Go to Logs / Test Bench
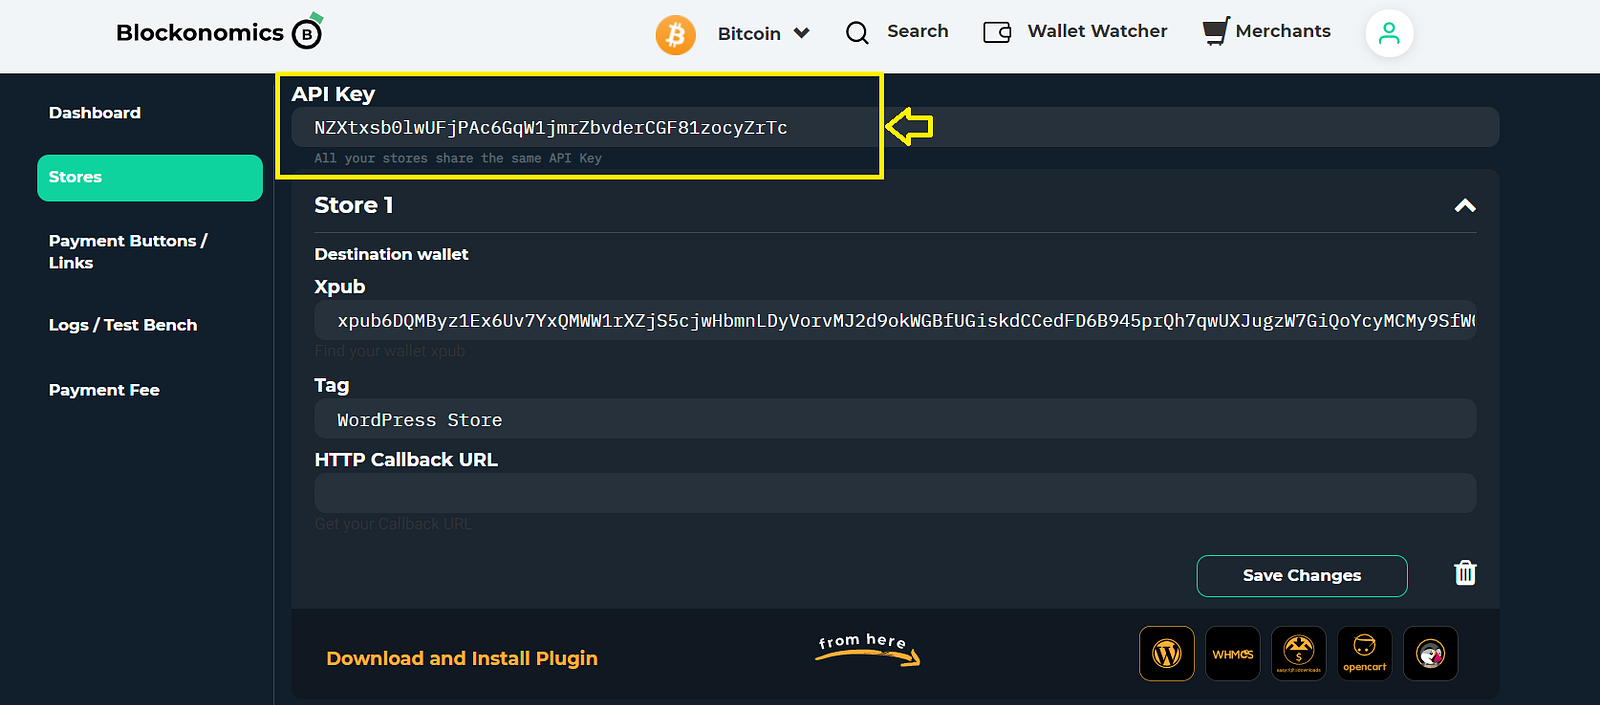This screenshot has width=1600, height=705. pos(123,325)
